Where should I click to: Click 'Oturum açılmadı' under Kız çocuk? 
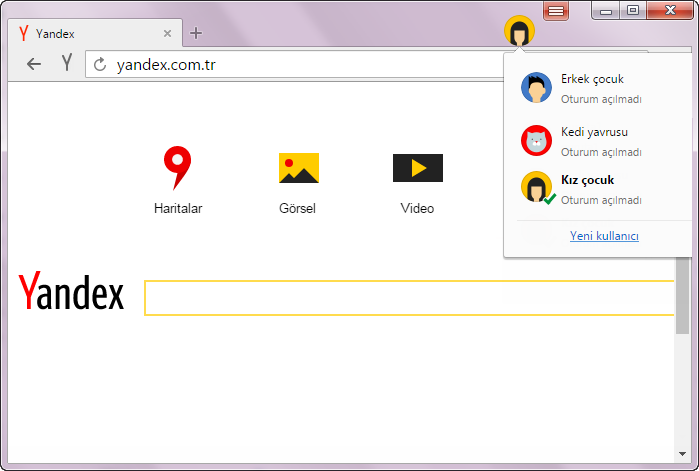point(601,201)
